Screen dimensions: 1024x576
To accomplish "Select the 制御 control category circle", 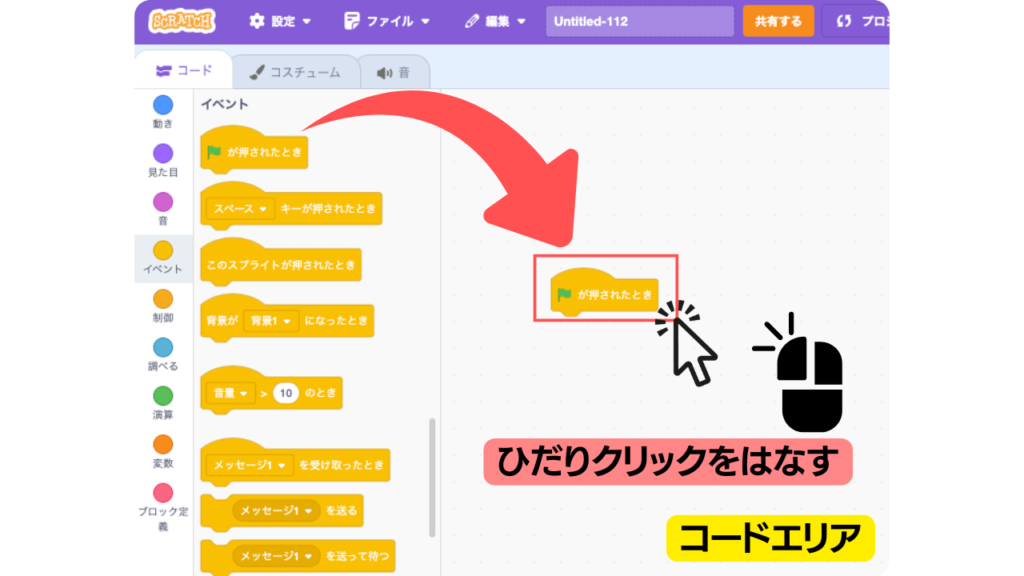I will pos(163,299).
